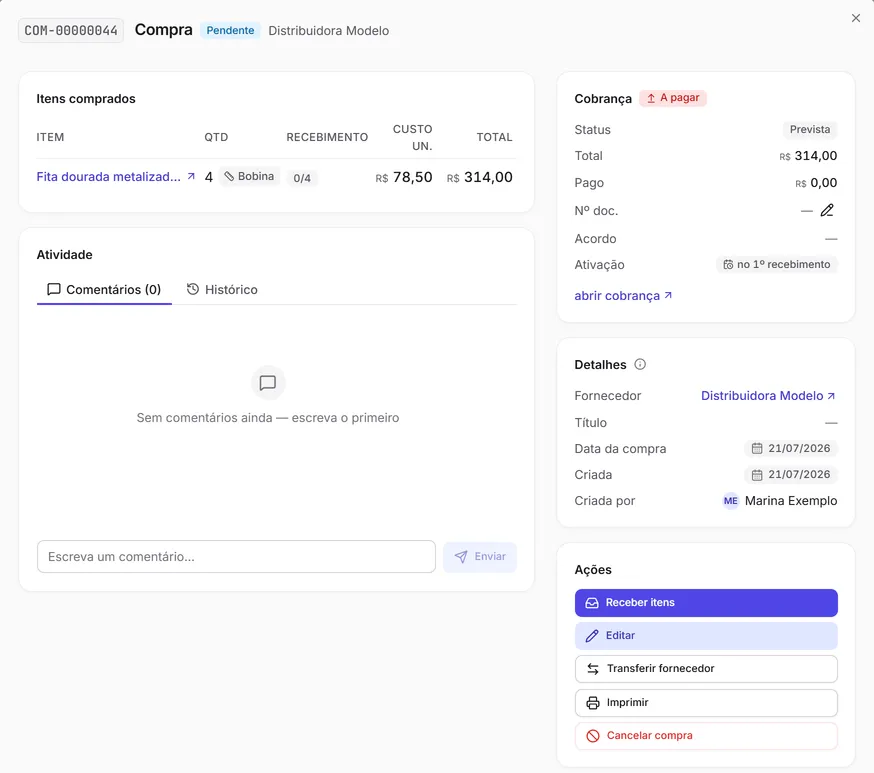Click the pencil icon next to Nº doc.
The width and height of the screenshot is (874, 773).
pos(827,210)
